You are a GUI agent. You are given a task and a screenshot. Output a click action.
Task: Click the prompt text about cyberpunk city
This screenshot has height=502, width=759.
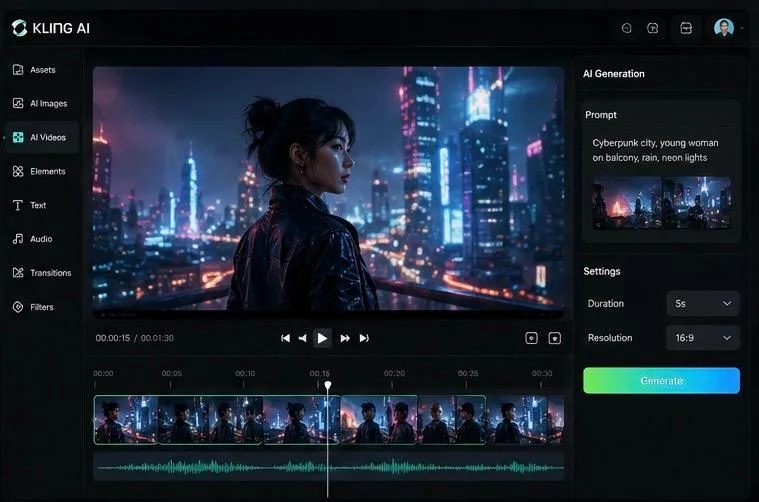(x=655, y=150)
